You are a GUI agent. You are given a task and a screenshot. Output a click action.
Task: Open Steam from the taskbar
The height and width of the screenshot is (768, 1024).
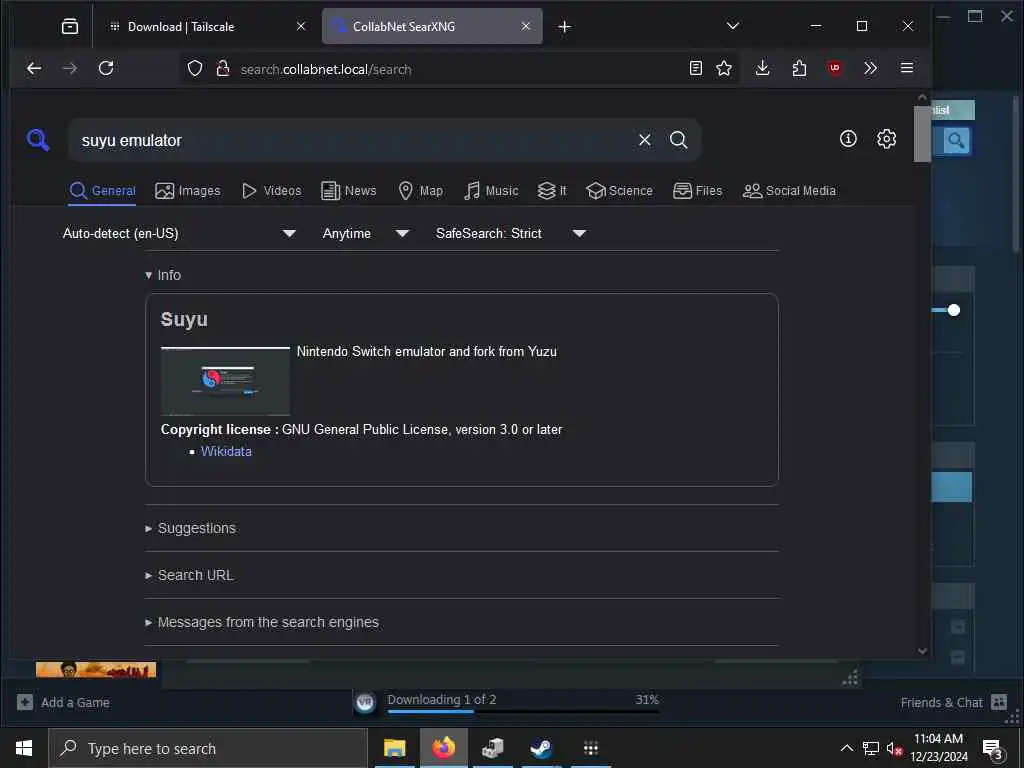pos(541,748)
